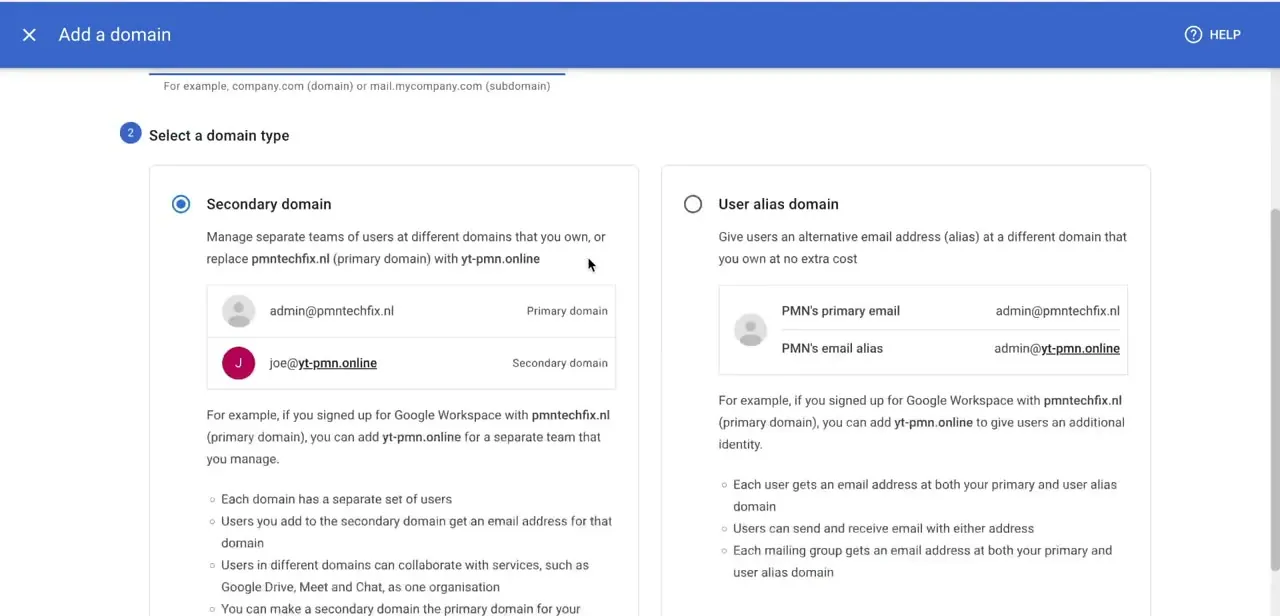Click the 'Each mailing group gets an email address' bullet
The height and width of the screenshot is (616, 1280).
922,561
